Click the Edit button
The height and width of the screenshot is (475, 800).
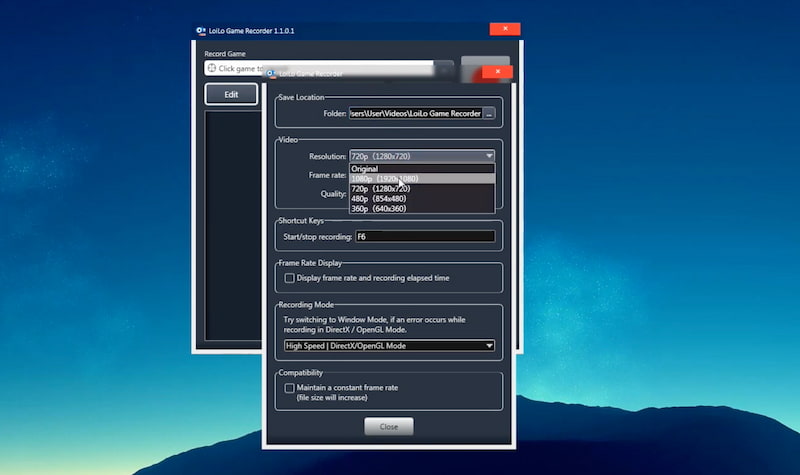click(x=231, y=94)
